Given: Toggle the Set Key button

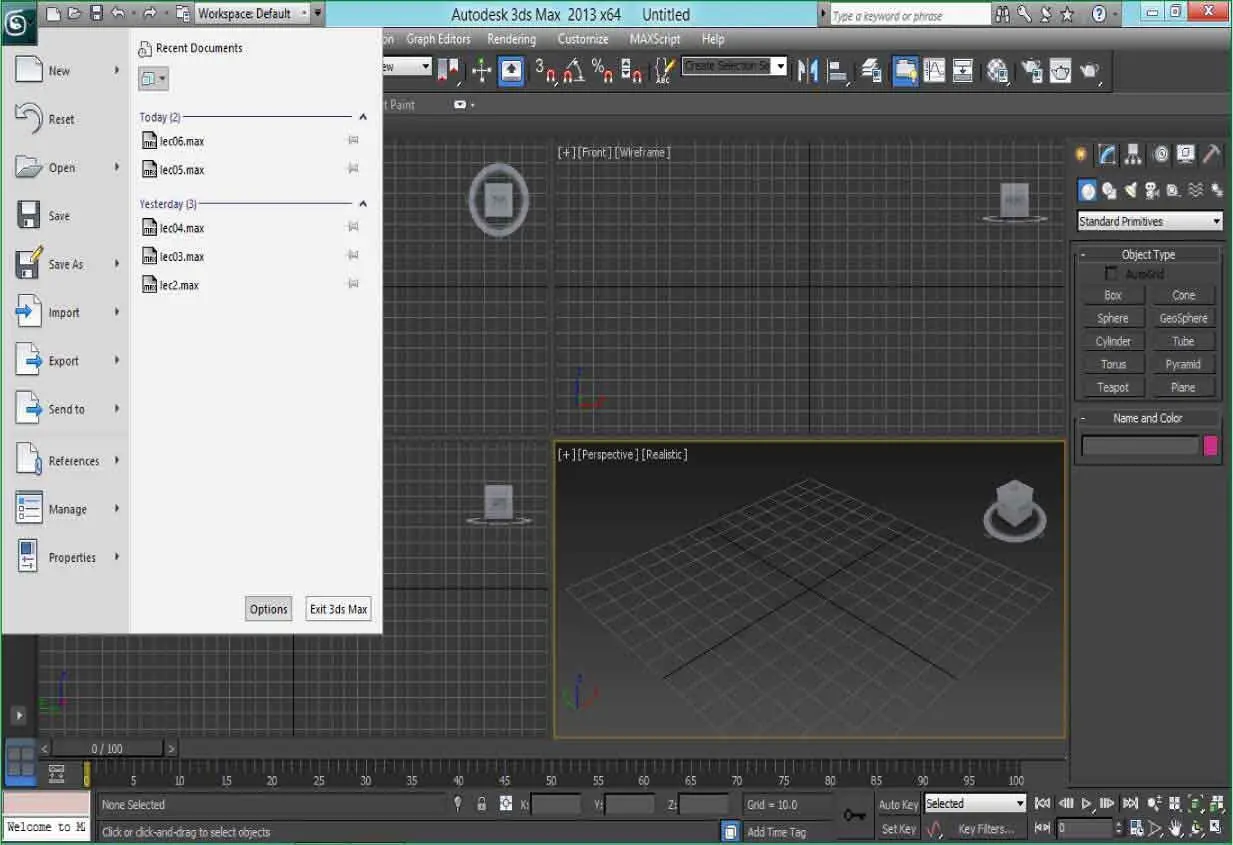Looking at the screenshot, I should pos(898,828).
